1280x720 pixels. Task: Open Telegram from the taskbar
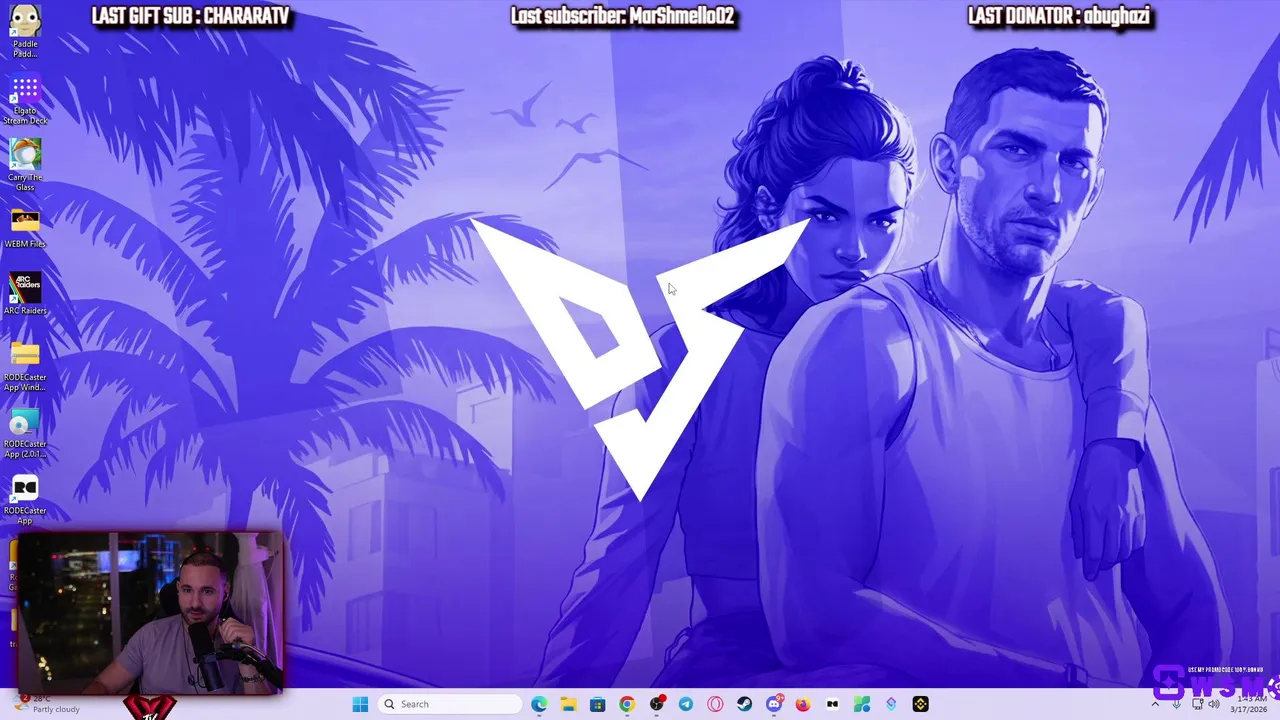[686, 704]
